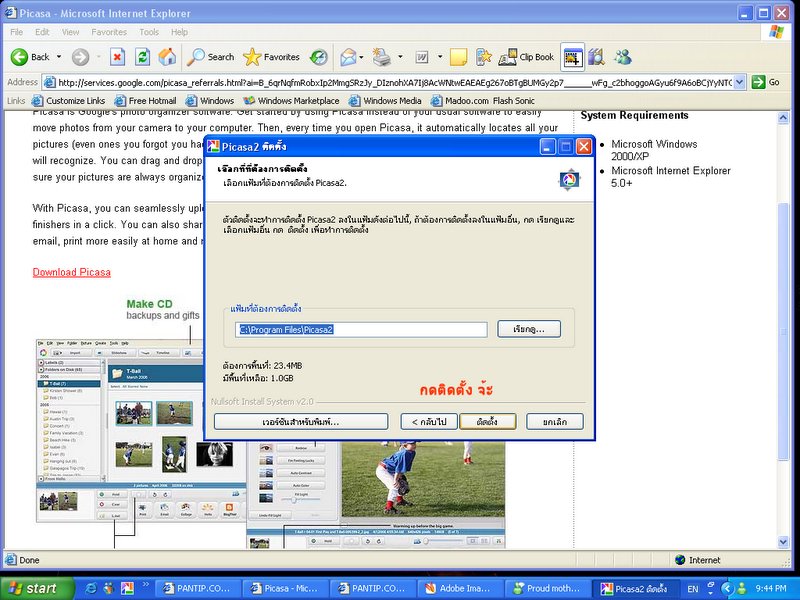Open the Help menu
The image size is (800, 600).
179,32
